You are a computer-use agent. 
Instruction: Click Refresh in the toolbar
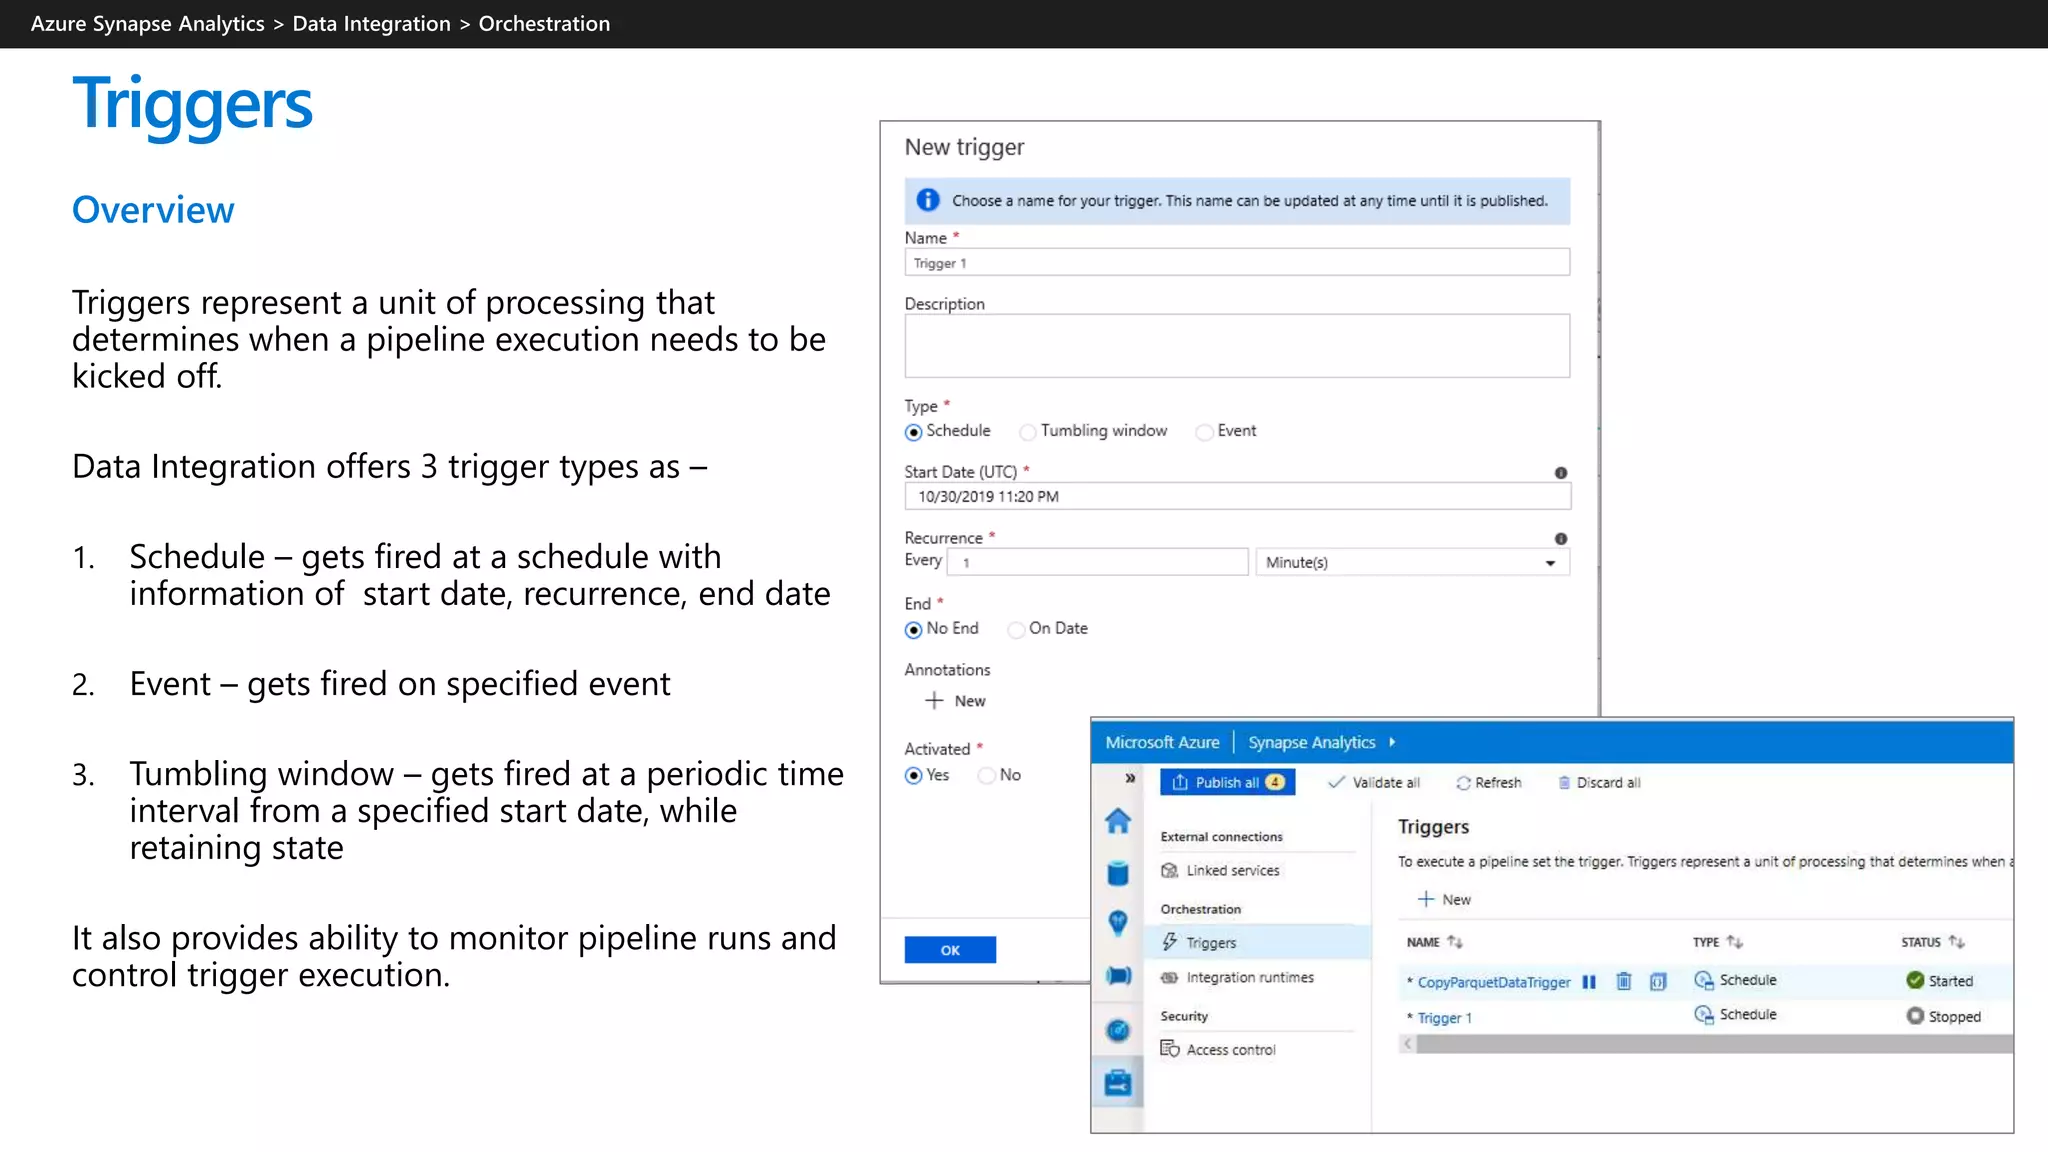click(1489, 782)
